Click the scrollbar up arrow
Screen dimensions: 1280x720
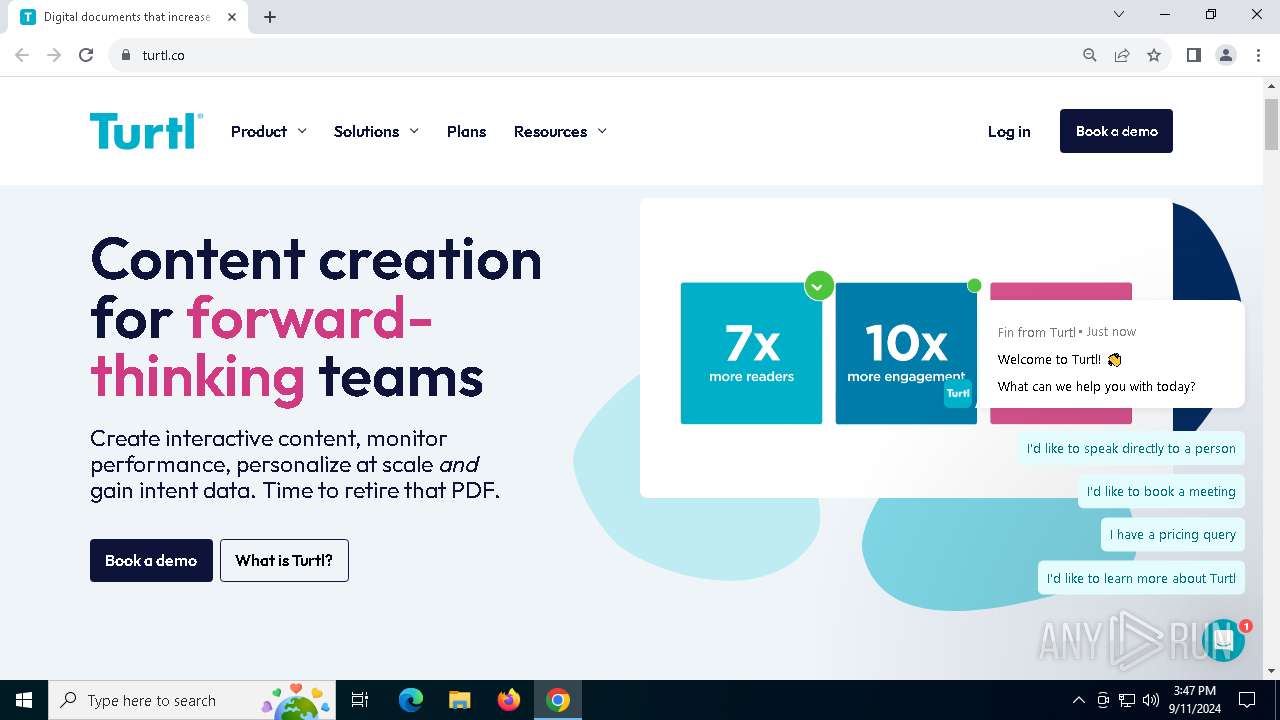[x=1271, y=85]
